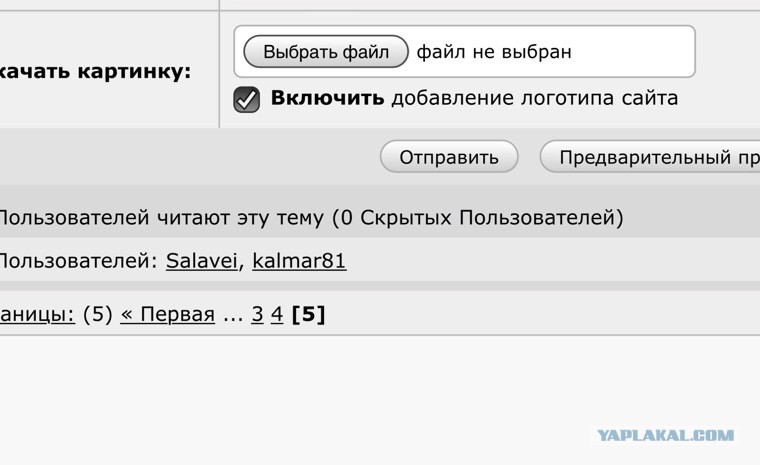760x465 pixels.
Task: Go to page 3
Action: click(x=257, y=314)
